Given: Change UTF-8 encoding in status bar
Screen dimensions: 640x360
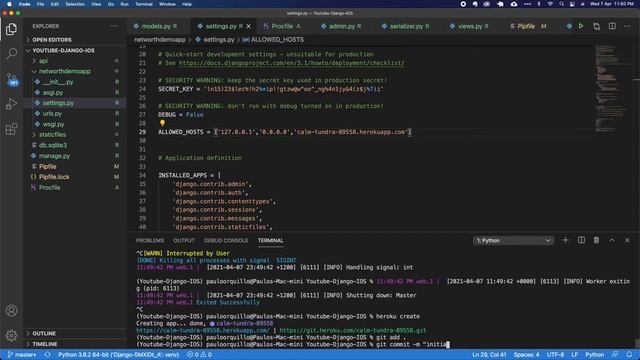Looking at the screenshot, I should [555, 355].
